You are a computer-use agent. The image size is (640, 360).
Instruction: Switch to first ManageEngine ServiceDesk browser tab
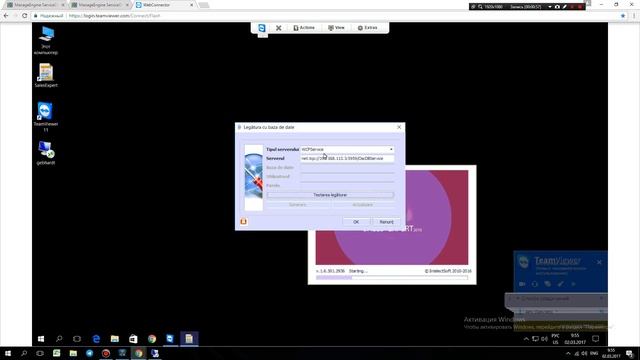click(x=35, y=5)
